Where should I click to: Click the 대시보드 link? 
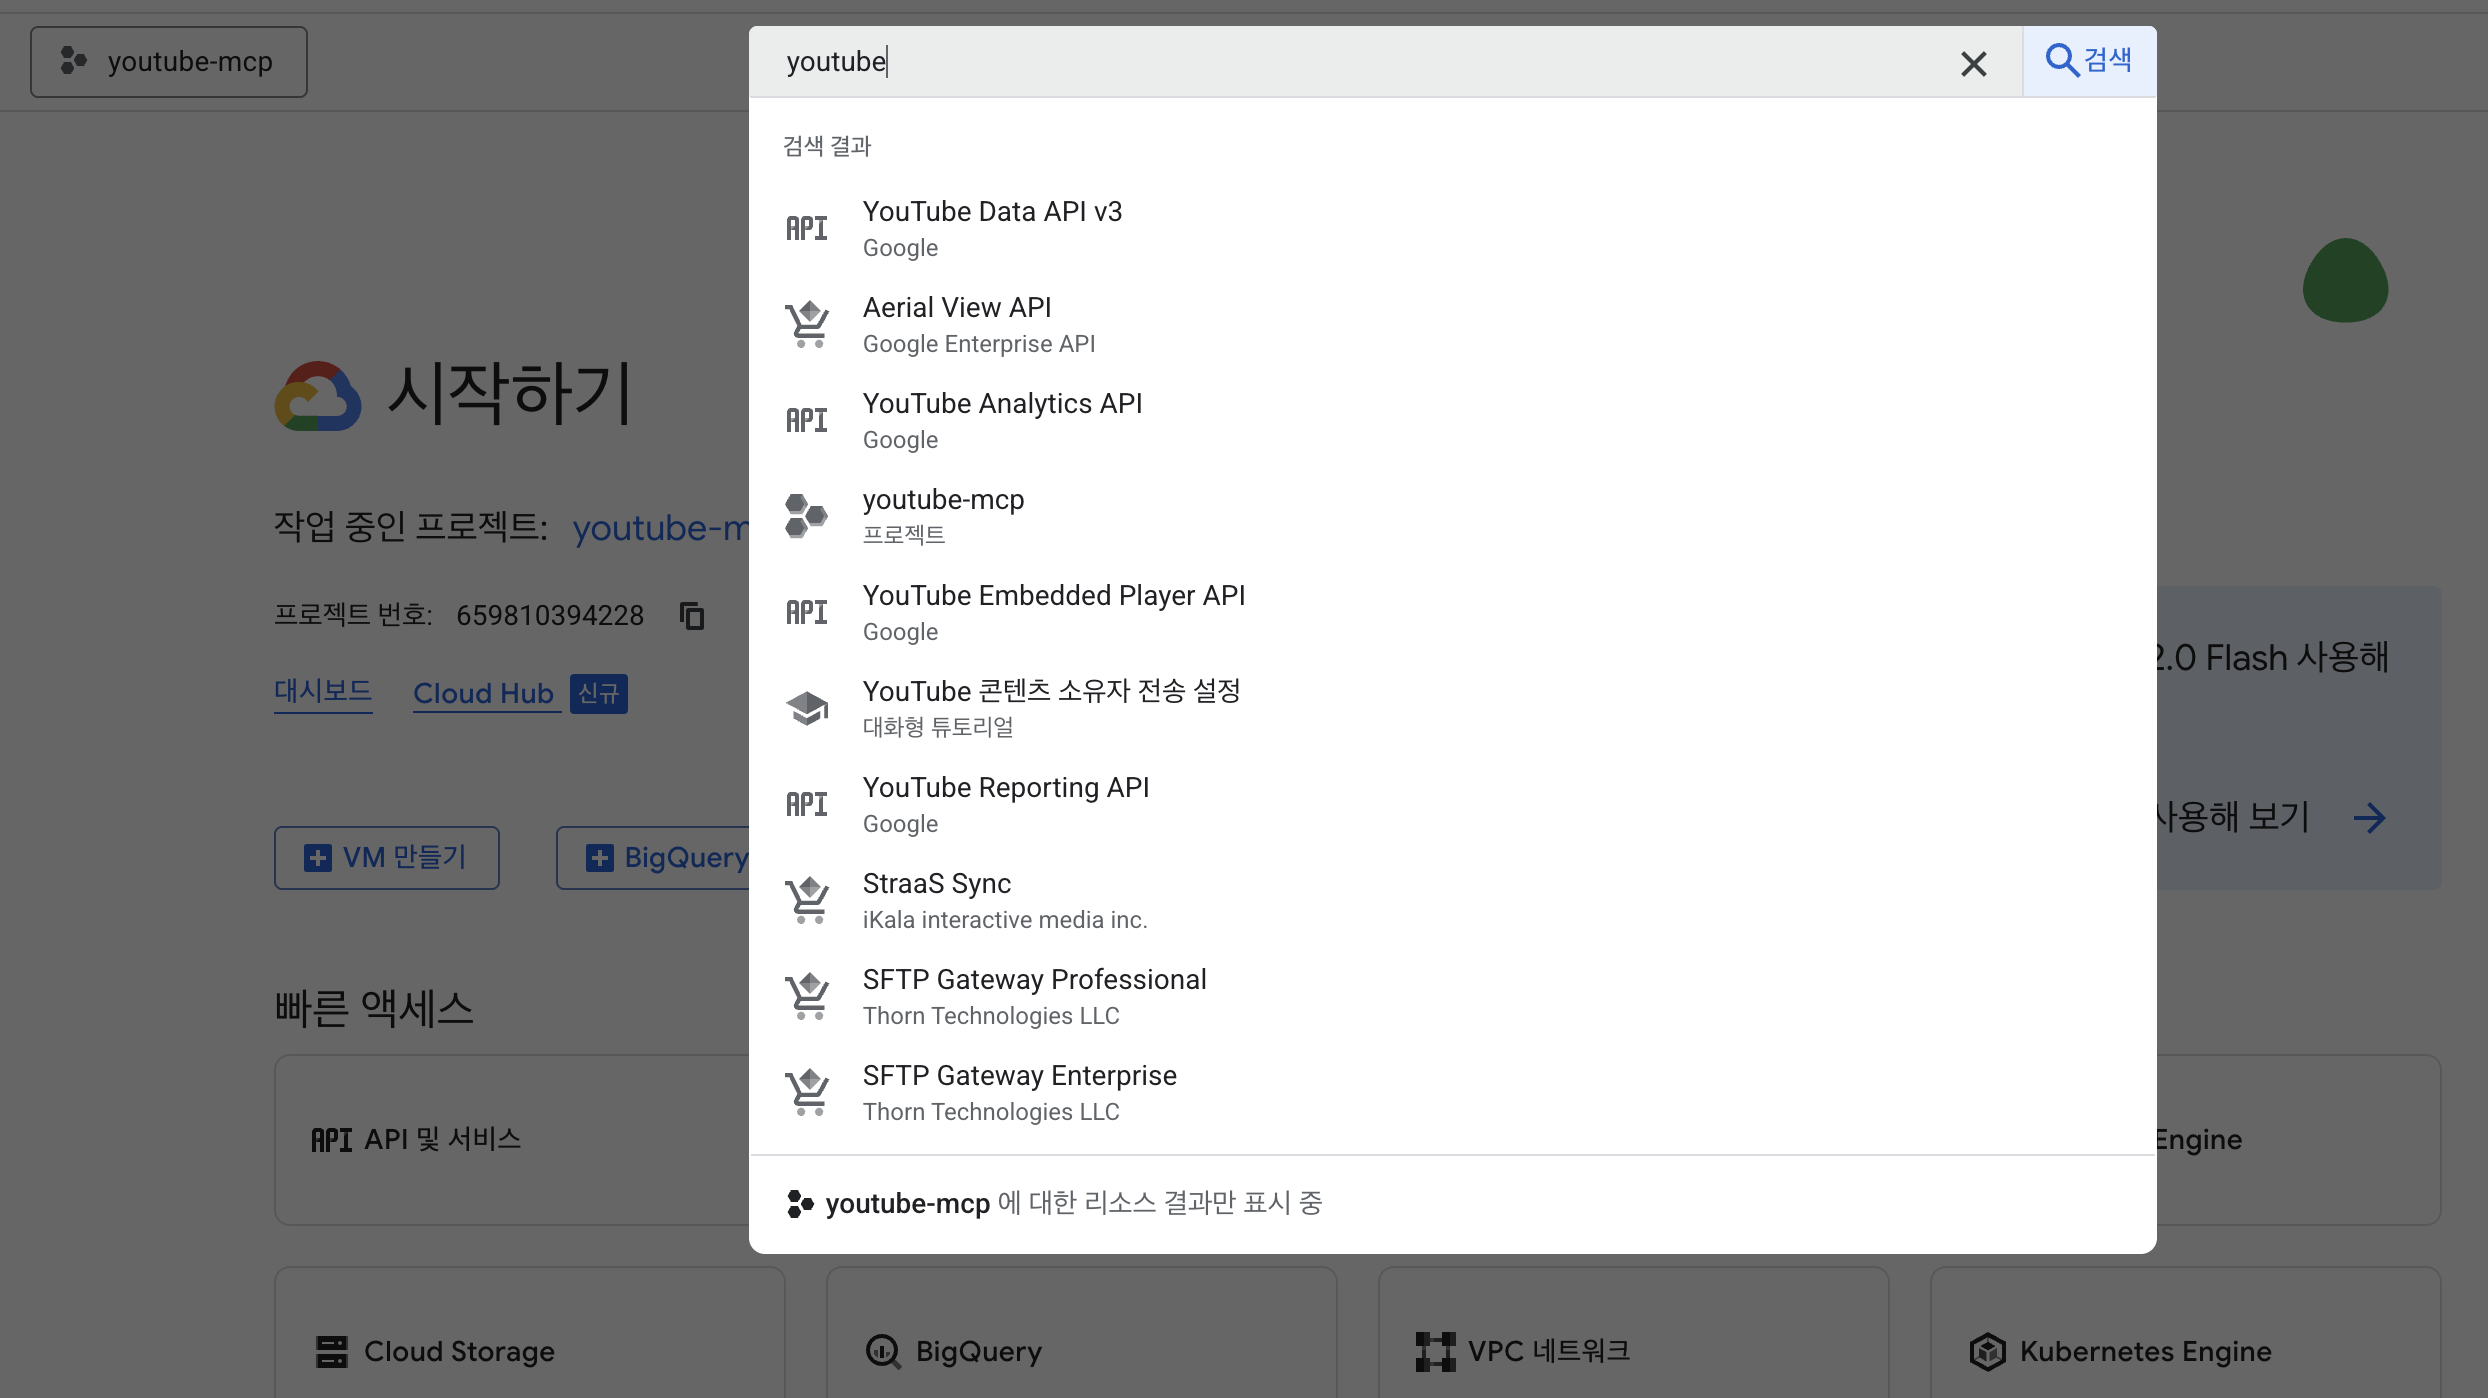323,692
